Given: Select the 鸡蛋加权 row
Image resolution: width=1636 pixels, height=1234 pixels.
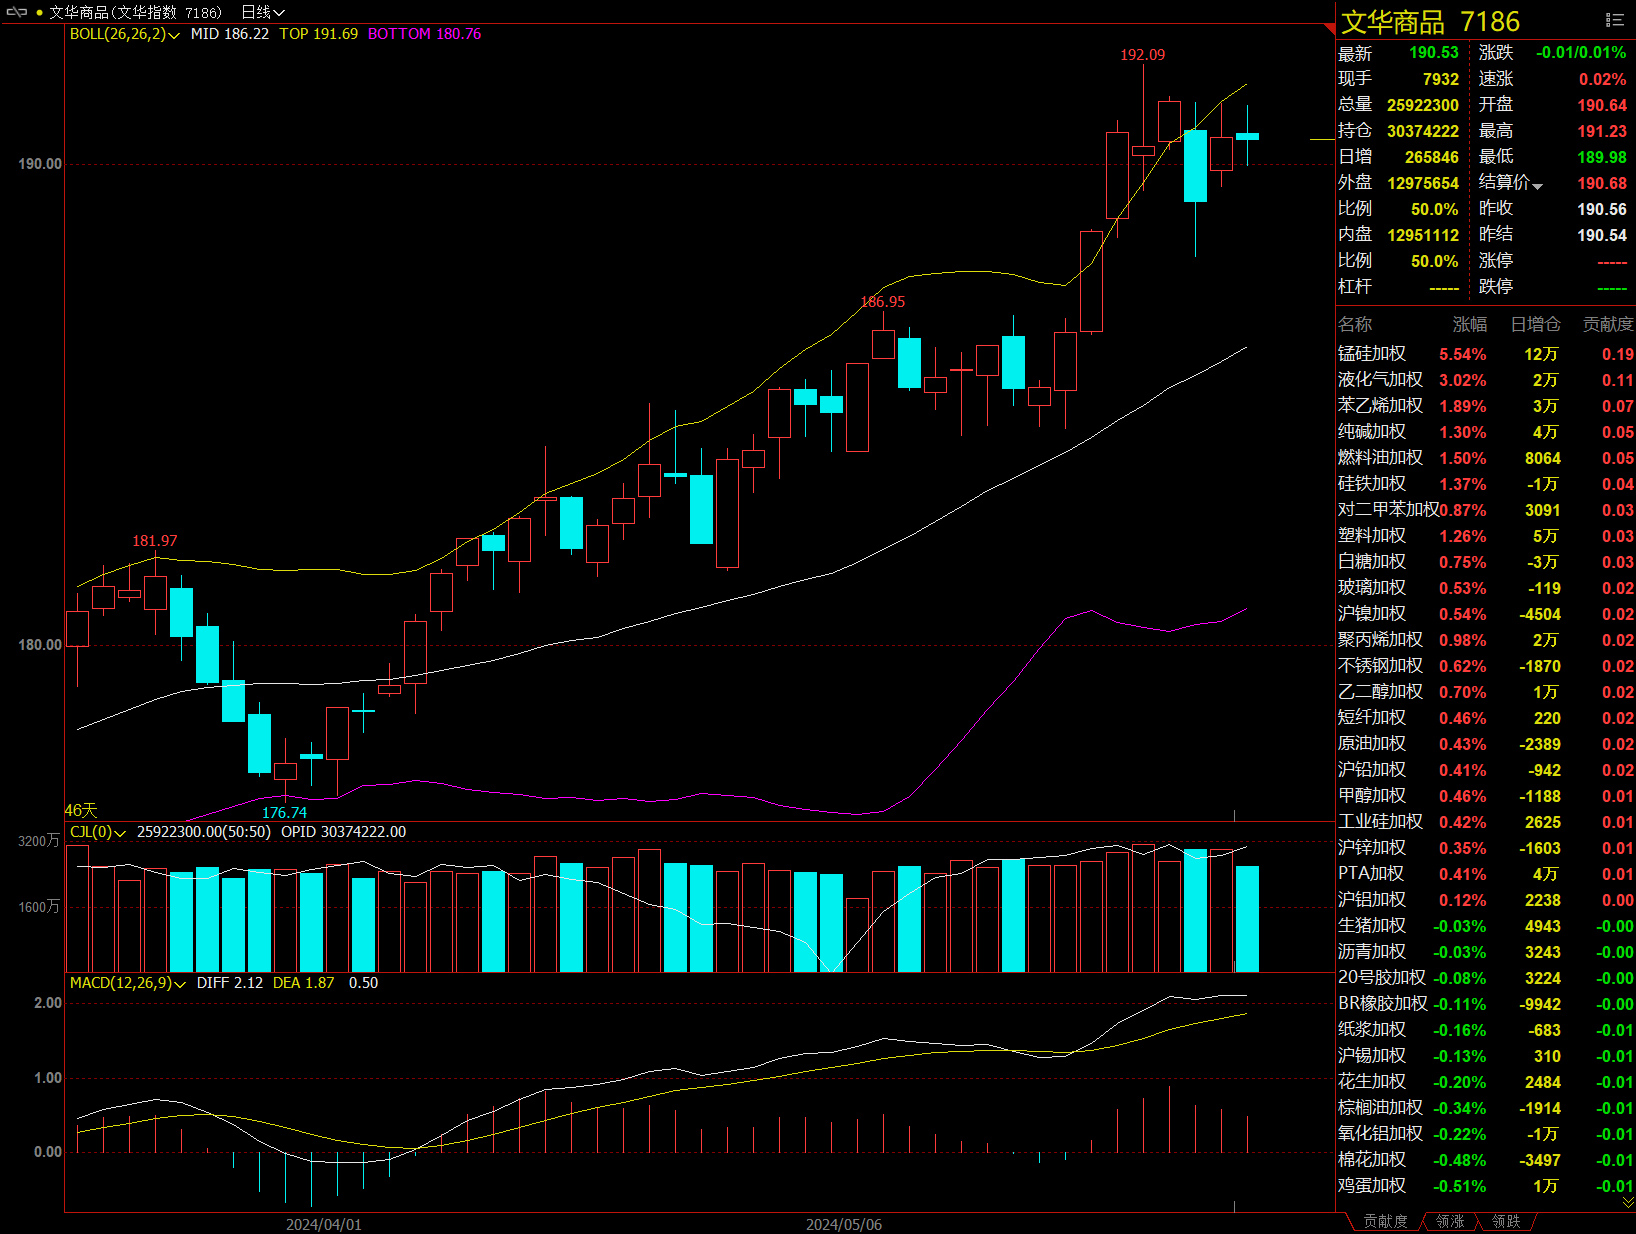Looking at the screenshot, I should click(1486, 1186).
